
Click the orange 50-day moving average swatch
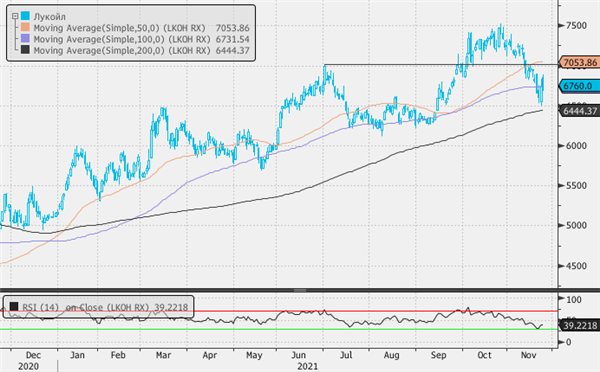coord(25,28)
